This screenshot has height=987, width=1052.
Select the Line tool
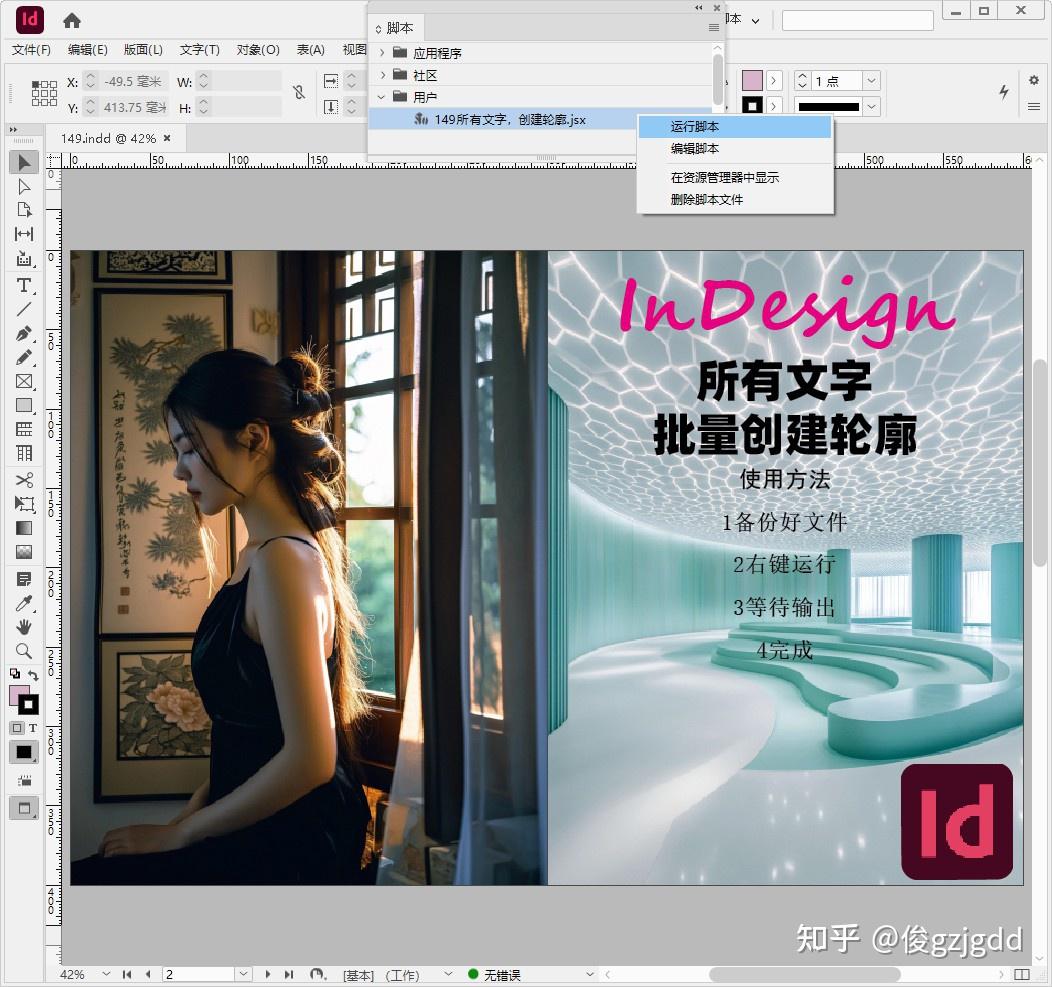[x=23, y=308]
